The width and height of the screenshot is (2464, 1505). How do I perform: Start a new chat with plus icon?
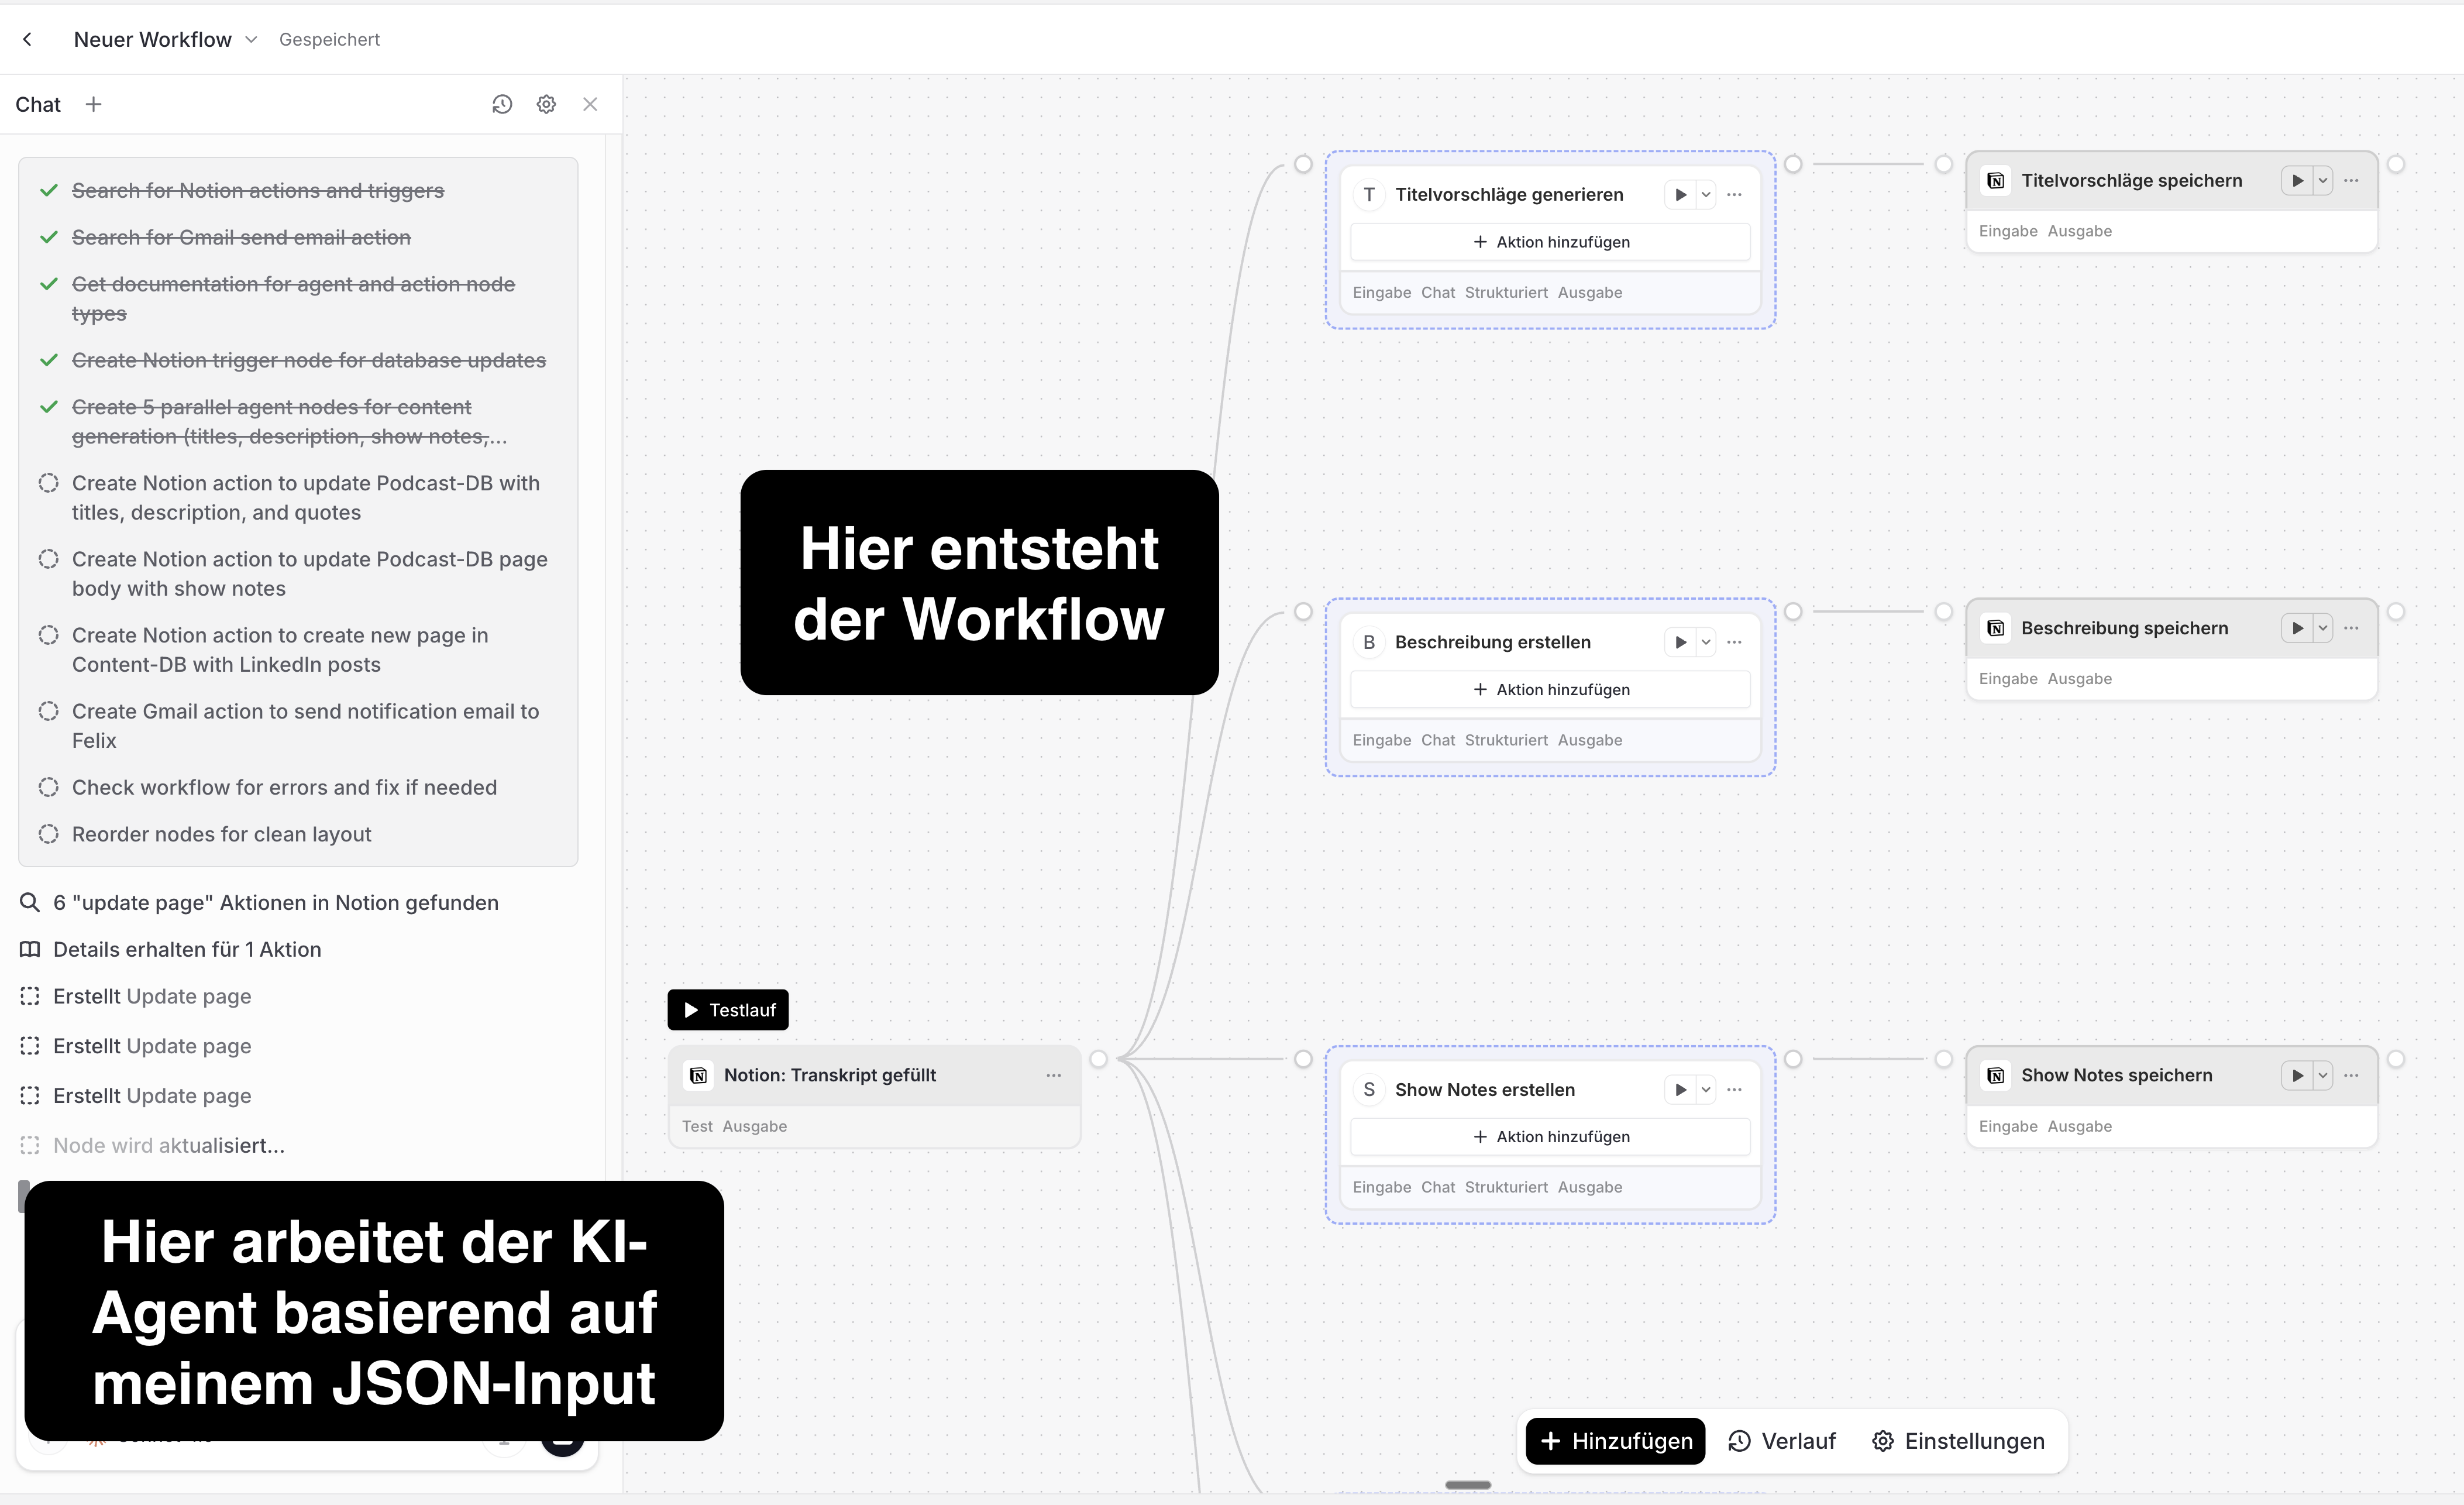coord(93,104)
